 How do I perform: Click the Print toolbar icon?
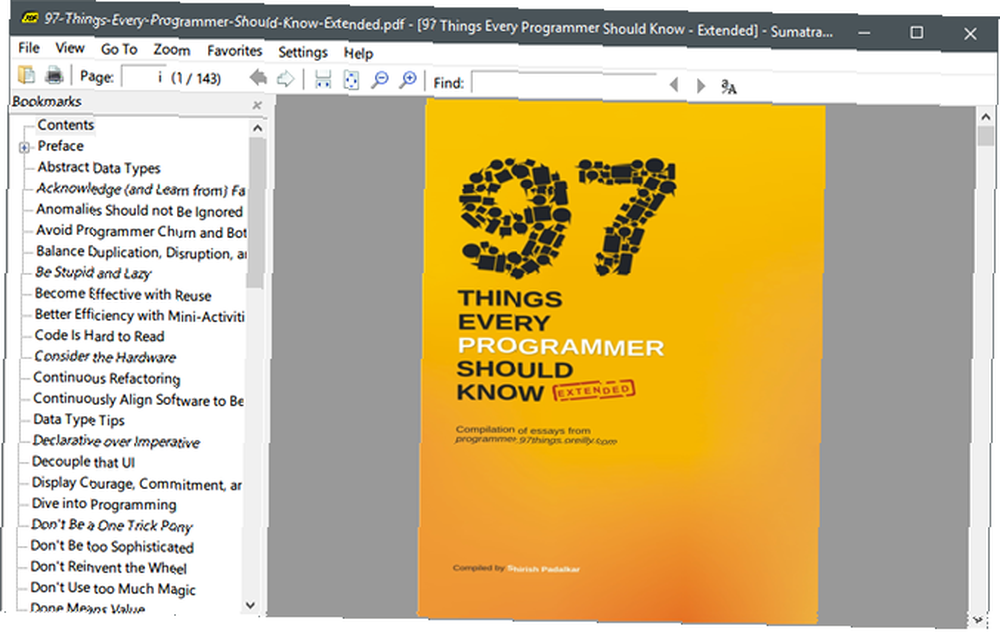(x=55, y=75)
